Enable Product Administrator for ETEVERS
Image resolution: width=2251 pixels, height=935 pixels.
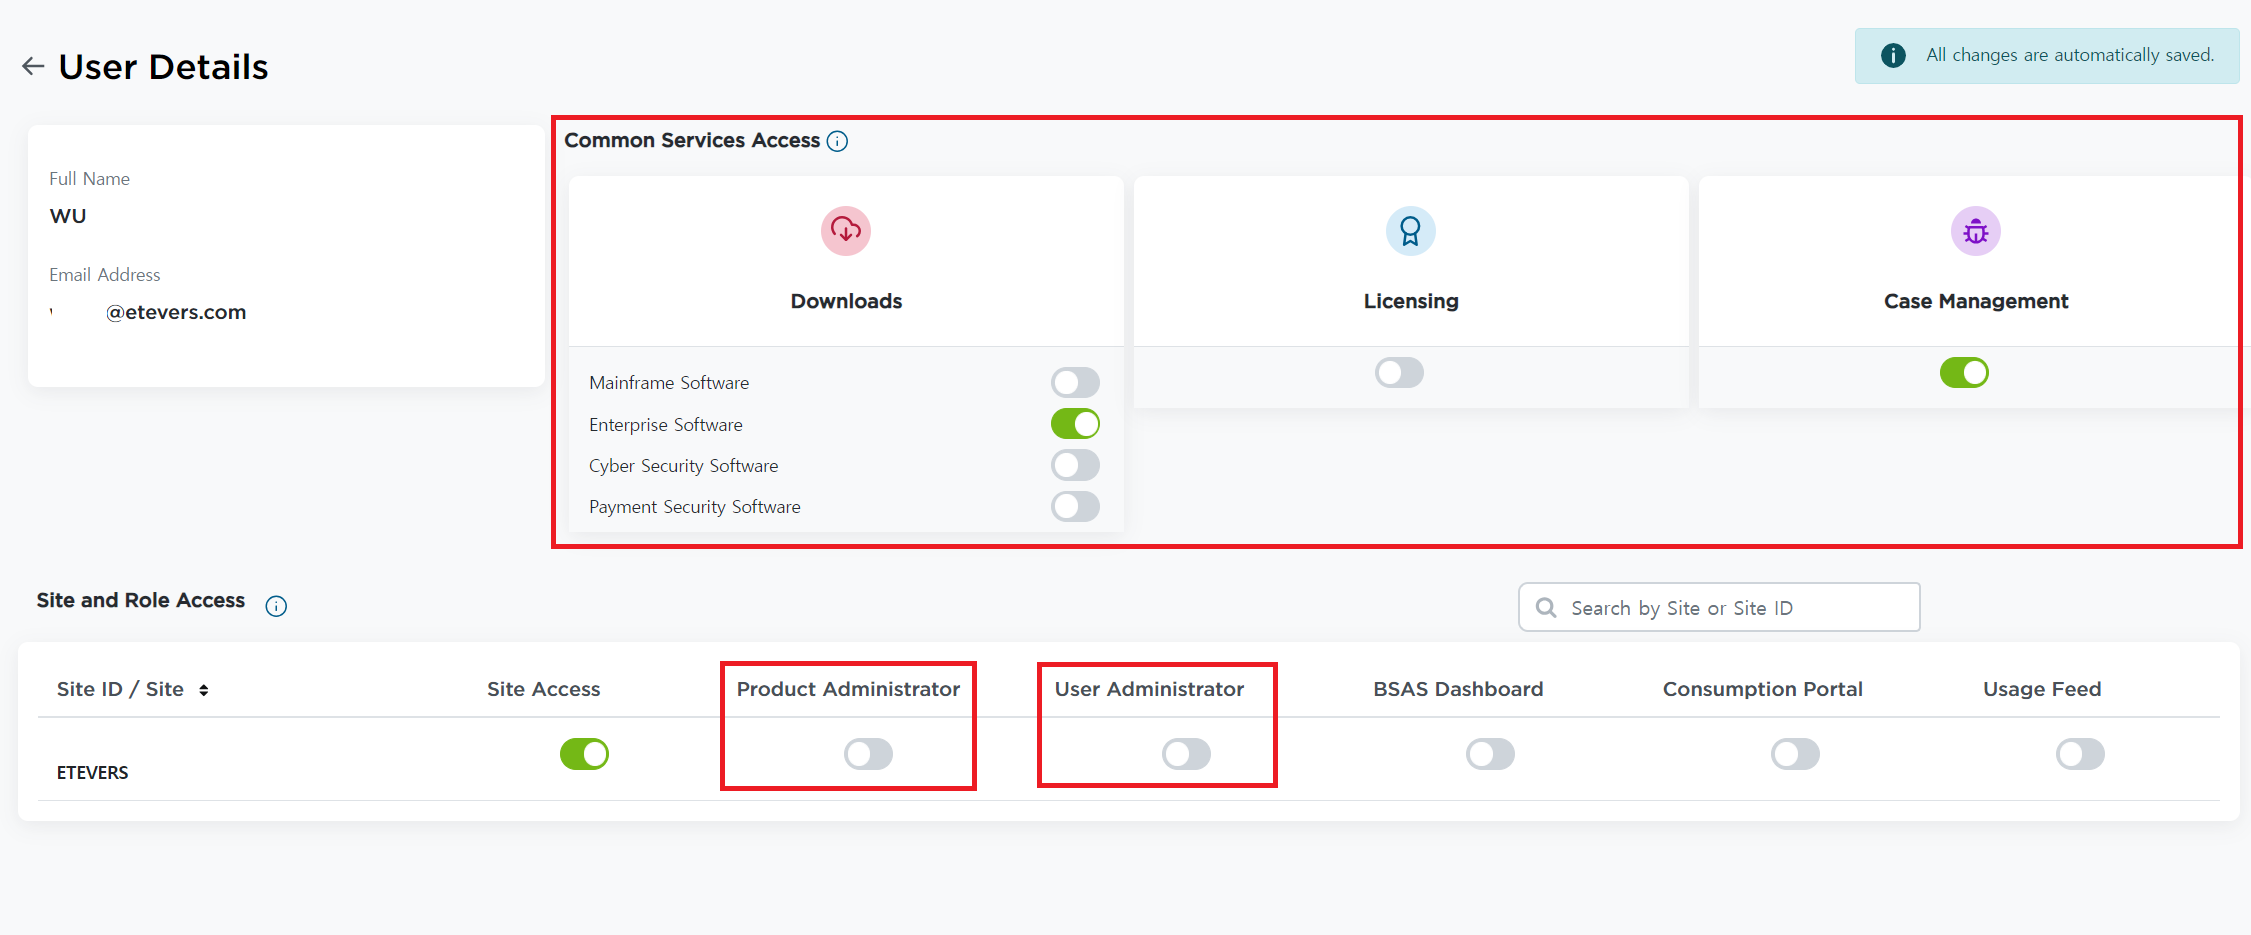[x=868, y=754]
